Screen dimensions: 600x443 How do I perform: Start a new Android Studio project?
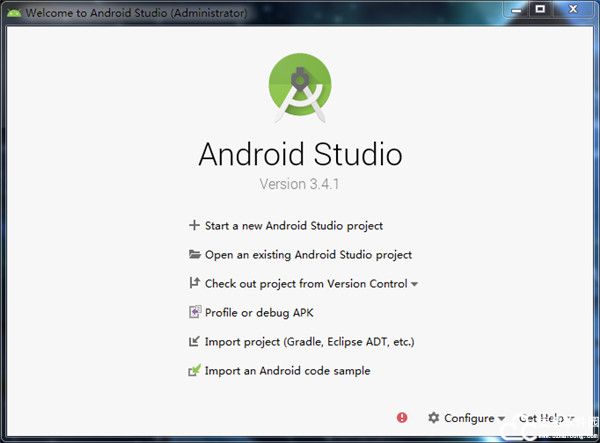293,226
